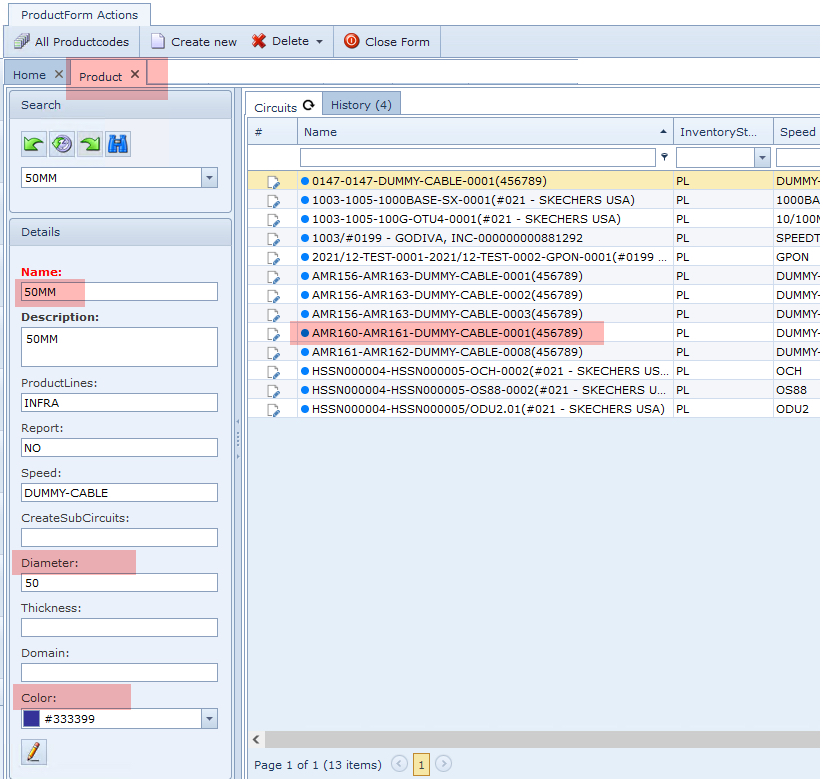Click the green forward arrow in Search
Viewport: 823px width, 779px height.
coord(90,144)
